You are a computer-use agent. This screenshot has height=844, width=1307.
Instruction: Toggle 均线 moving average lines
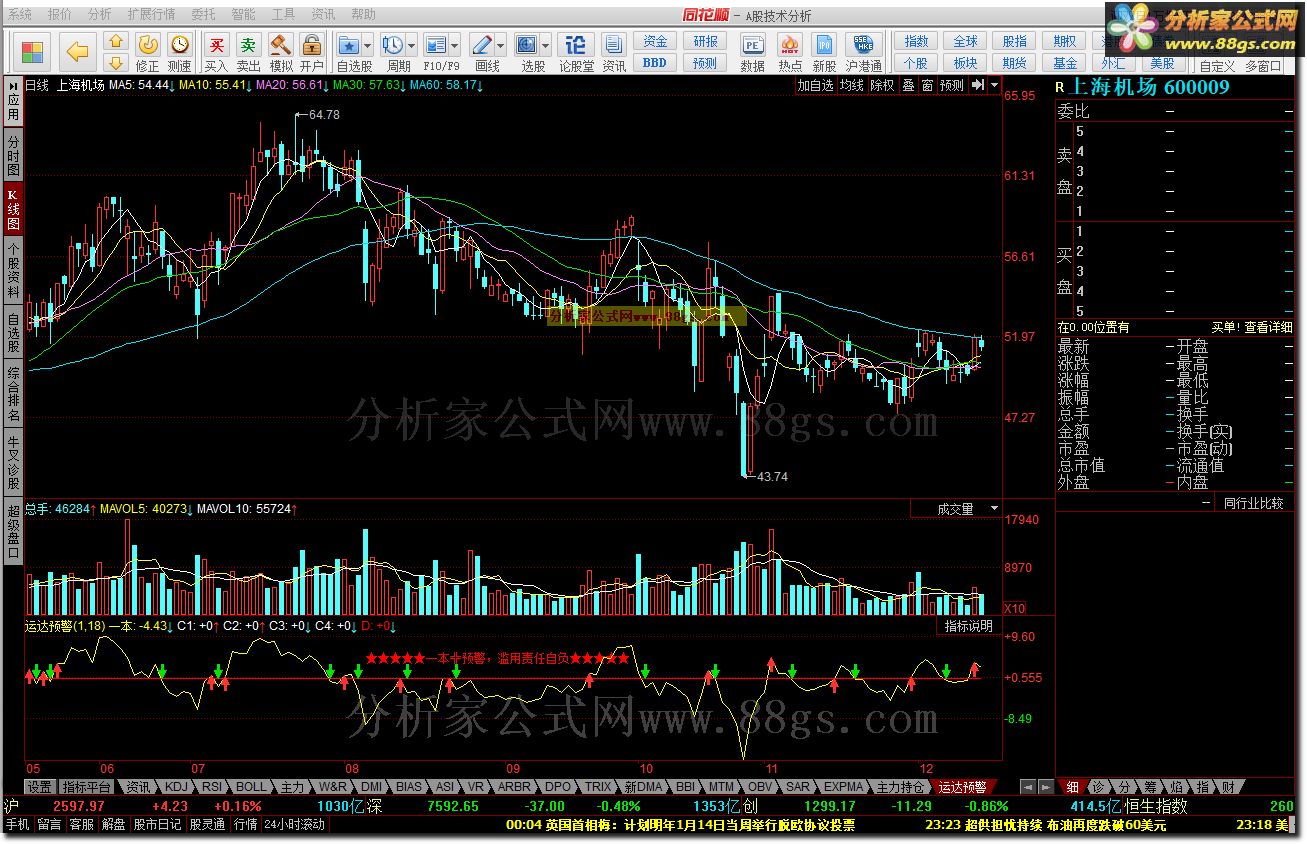coord(851,86)
